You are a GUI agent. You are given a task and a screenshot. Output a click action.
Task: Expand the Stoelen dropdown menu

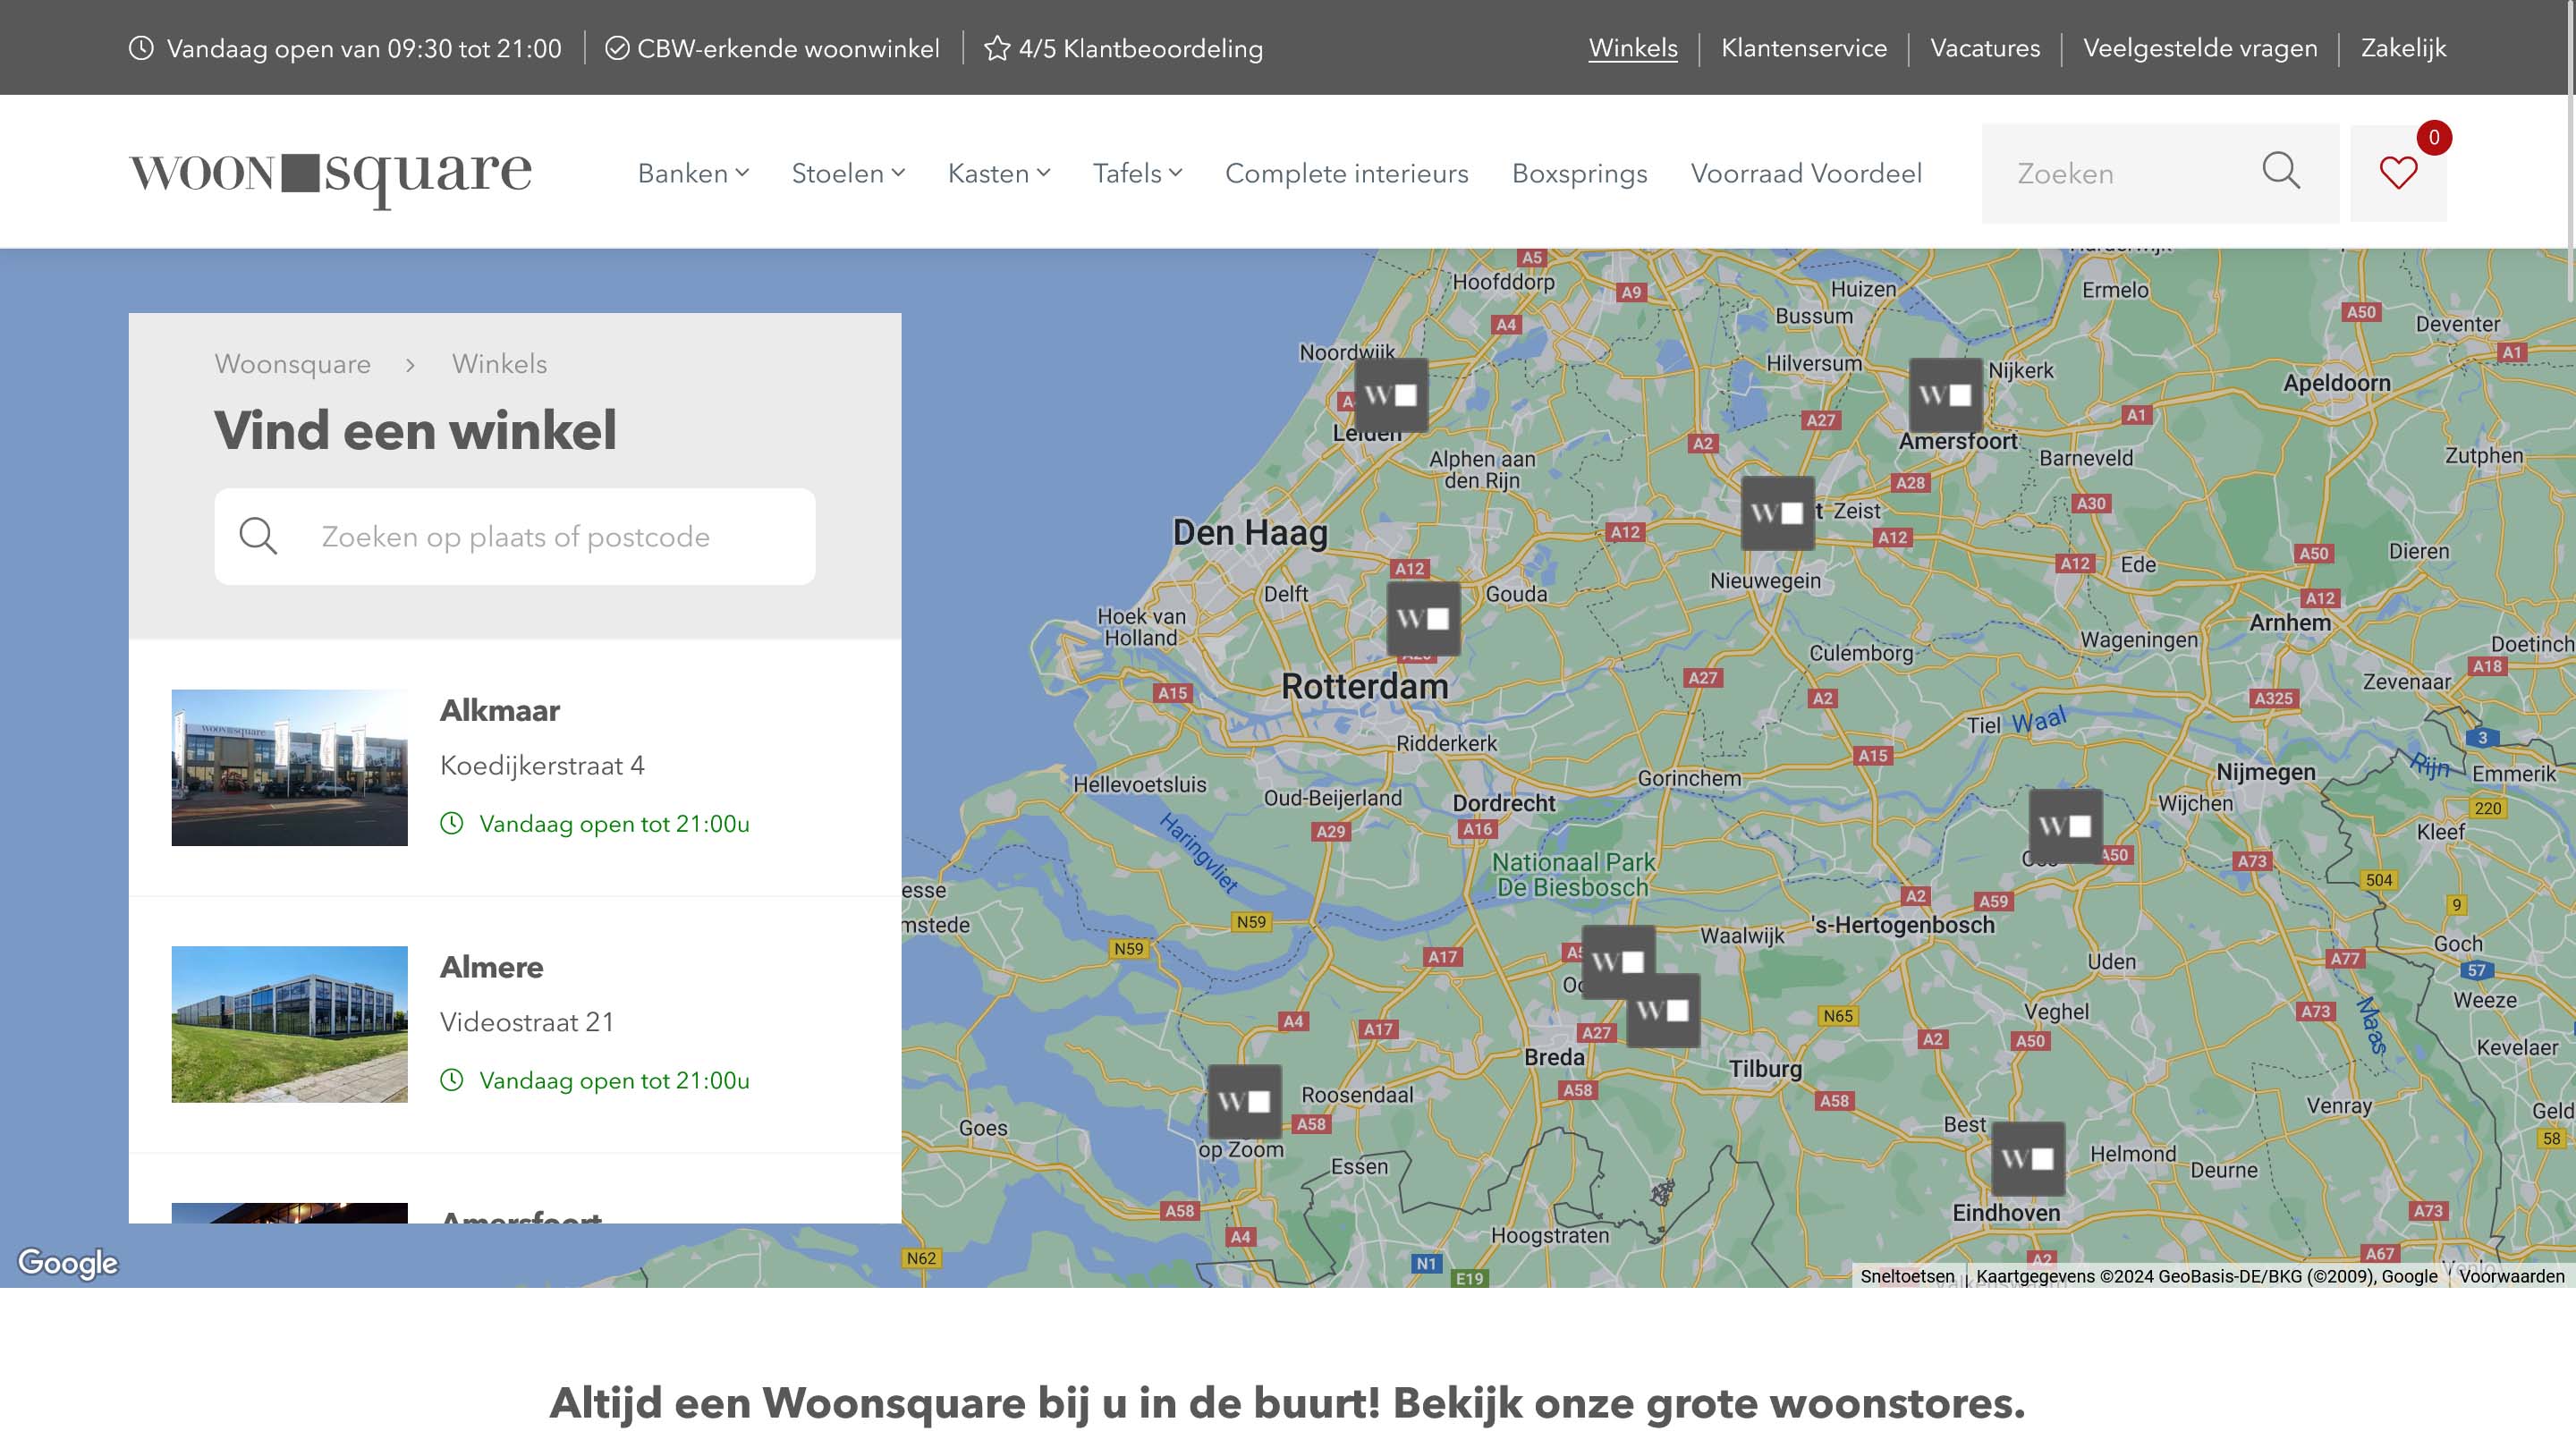point(848,173)
